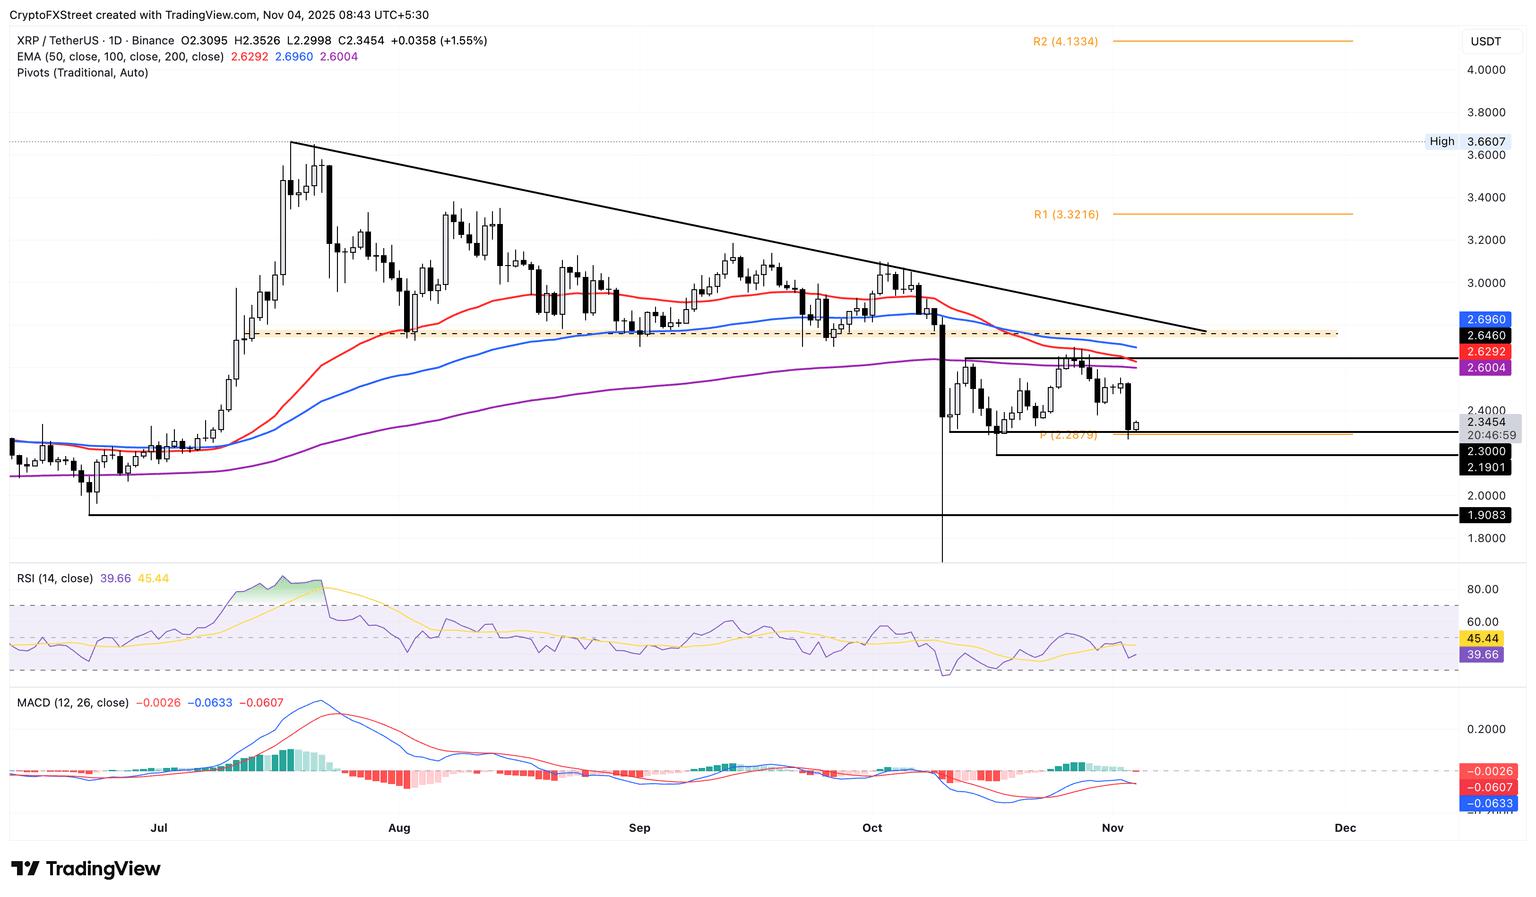
Task: Click the Binance exchange label
Action: click(155, 40)
